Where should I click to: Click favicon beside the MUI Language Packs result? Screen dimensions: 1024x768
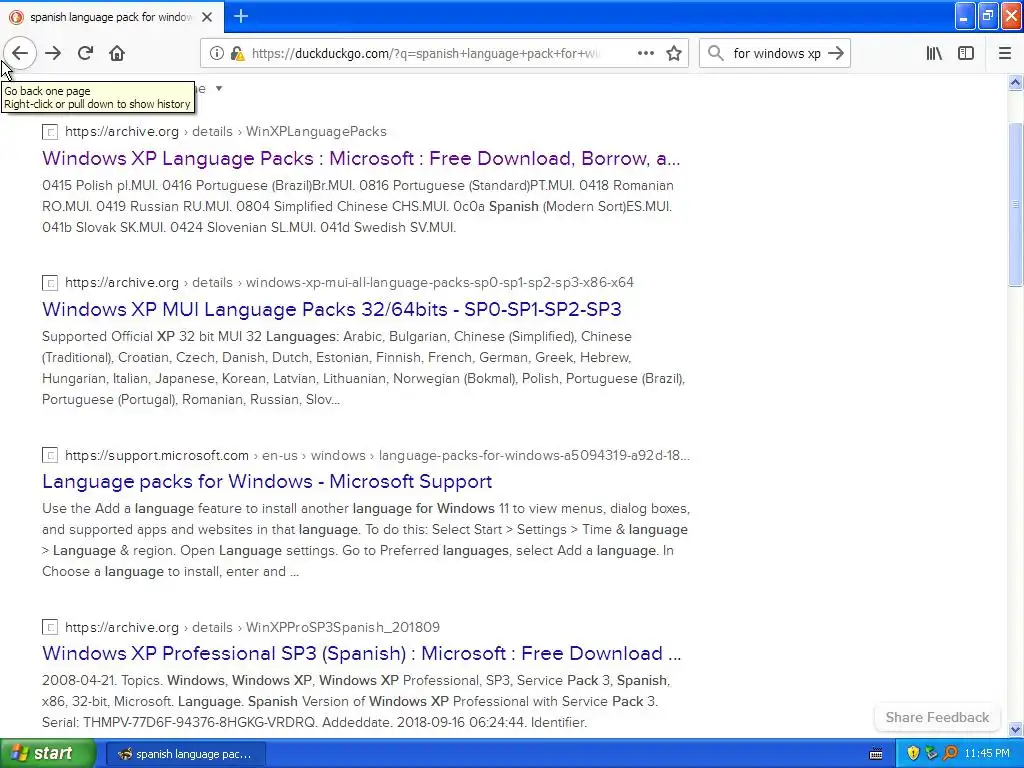50,283
